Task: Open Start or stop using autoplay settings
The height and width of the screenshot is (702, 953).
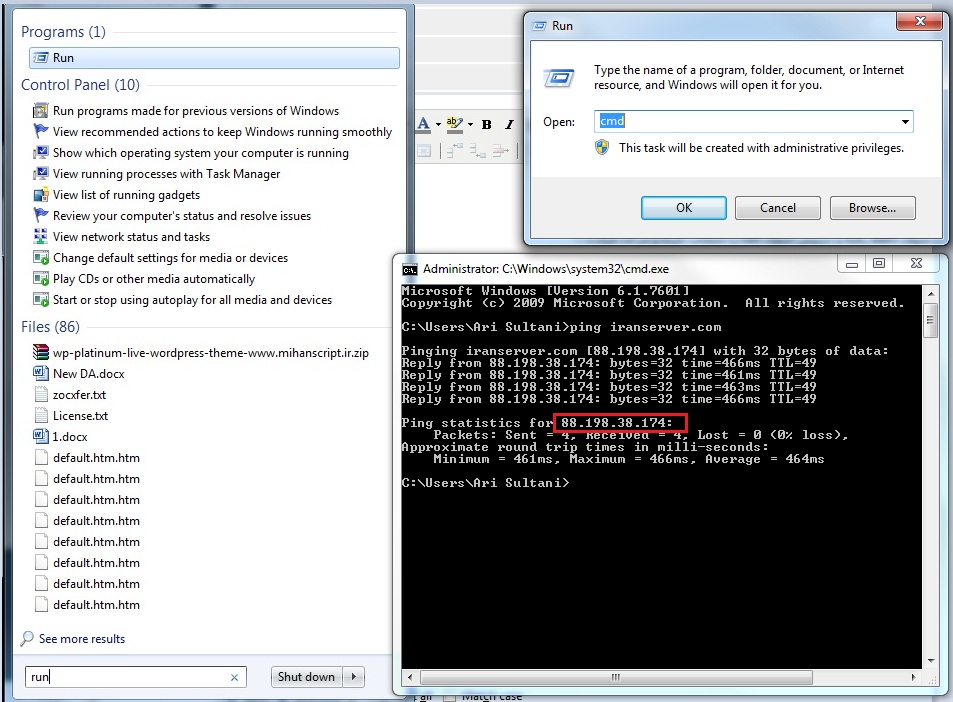Action: tap(182, 300)
